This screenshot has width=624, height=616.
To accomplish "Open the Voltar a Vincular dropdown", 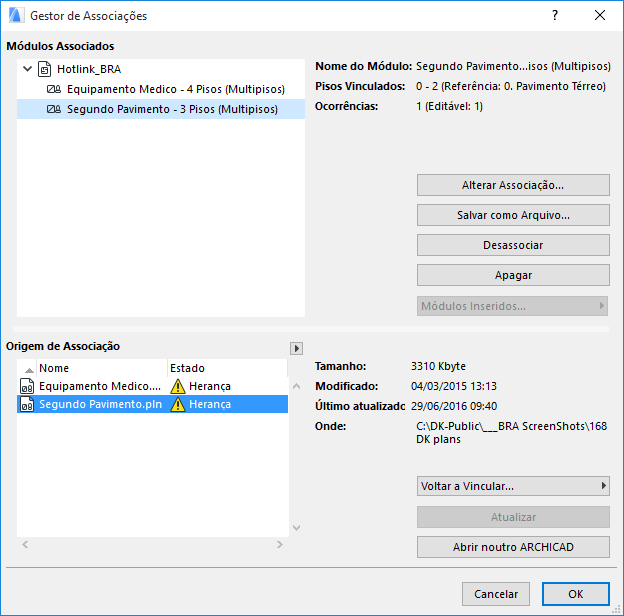I will tap(513, 486).
